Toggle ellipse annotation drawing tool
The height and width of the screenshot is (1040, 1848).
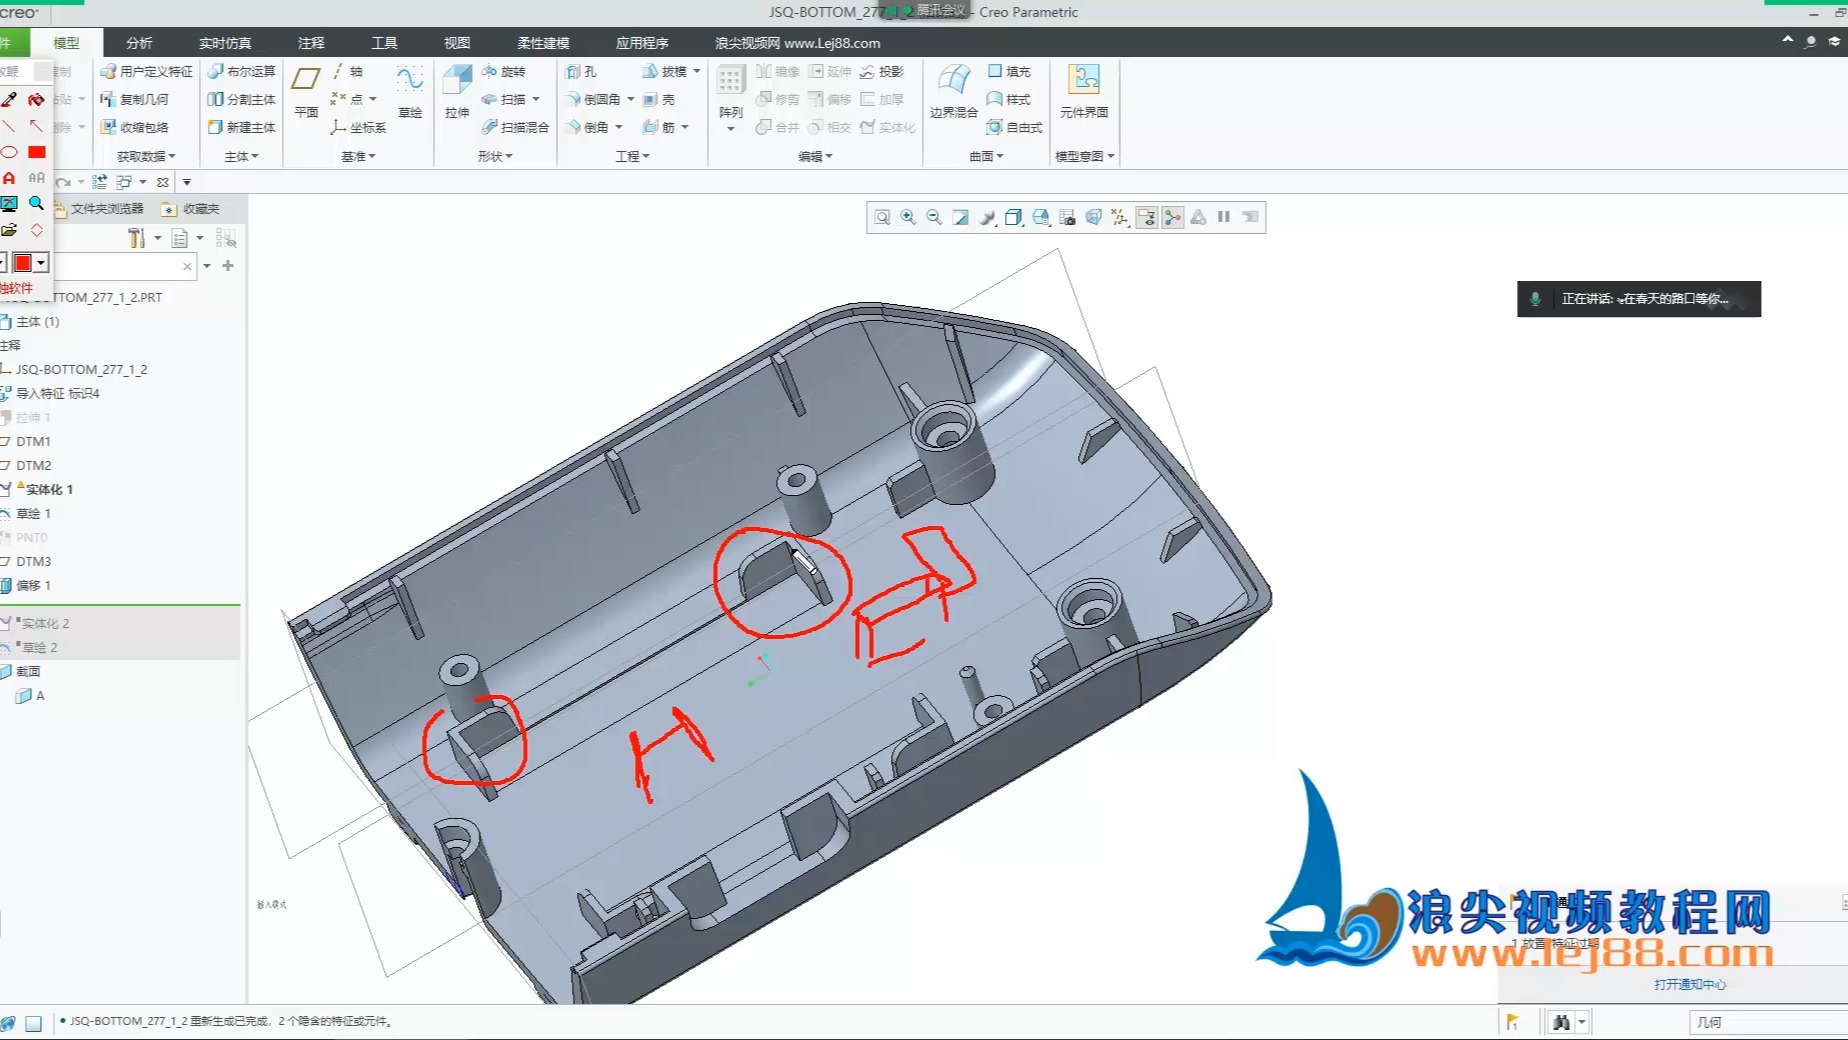coord(9,152)
